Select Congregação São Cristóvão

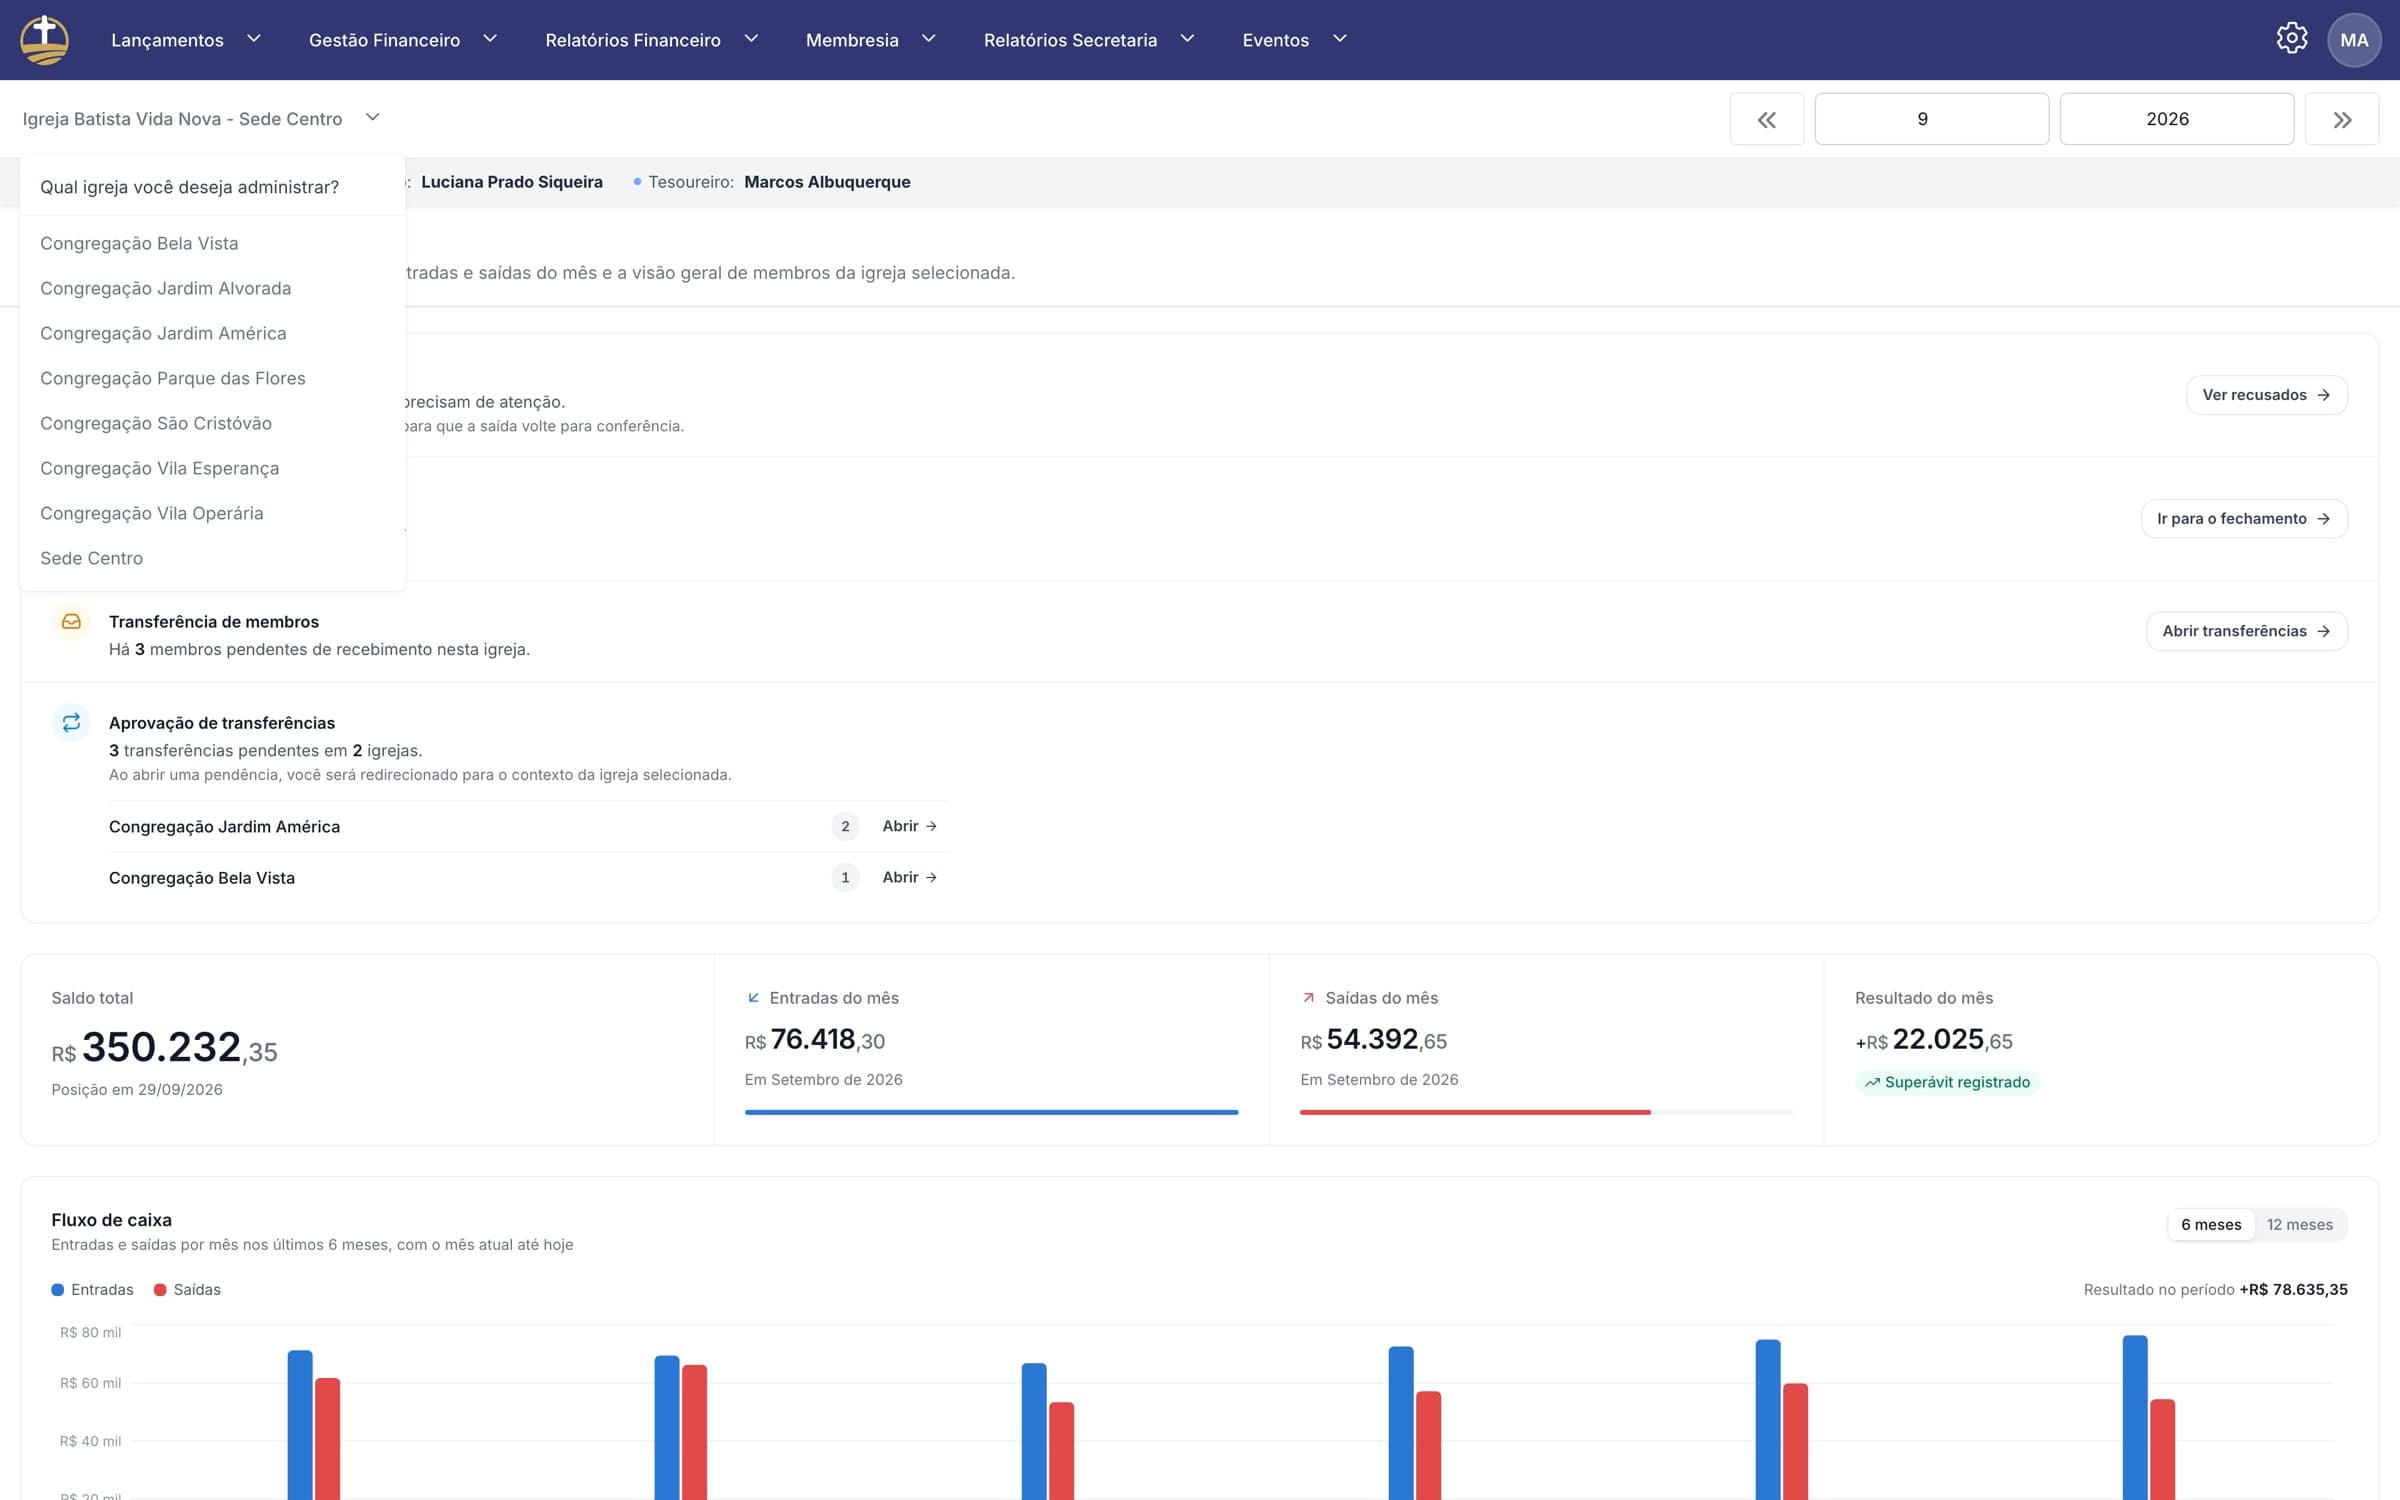point(212,423)
